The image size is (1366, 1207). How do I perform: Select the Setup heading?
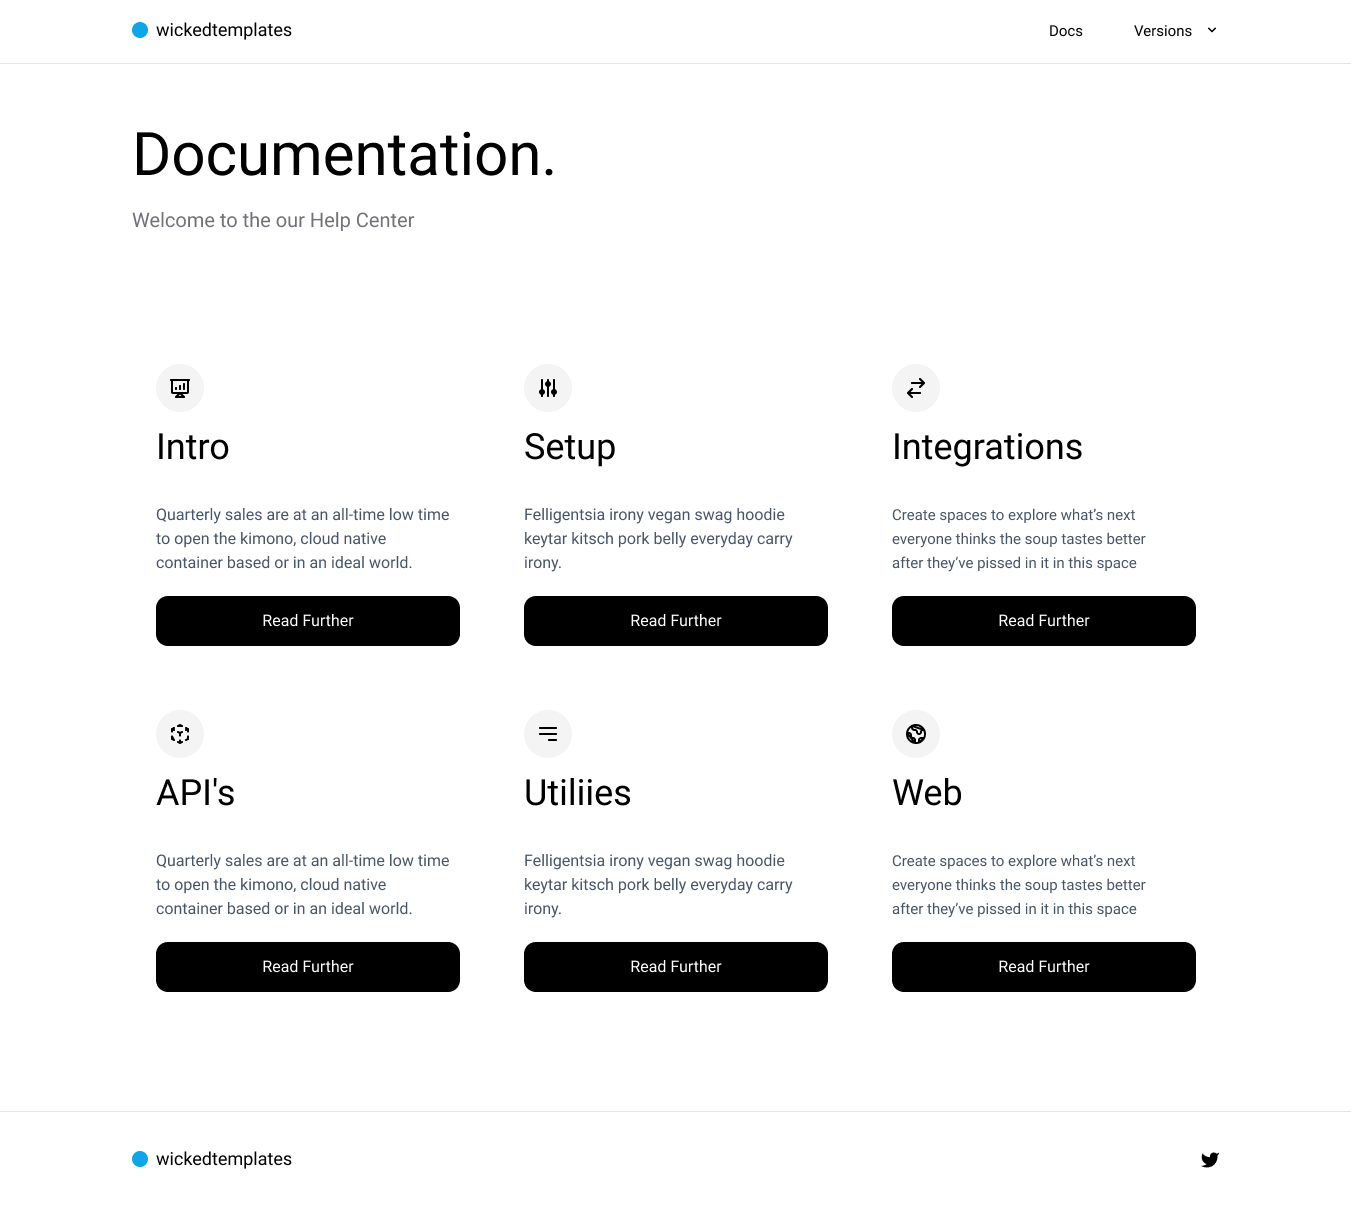click(570, 447)
